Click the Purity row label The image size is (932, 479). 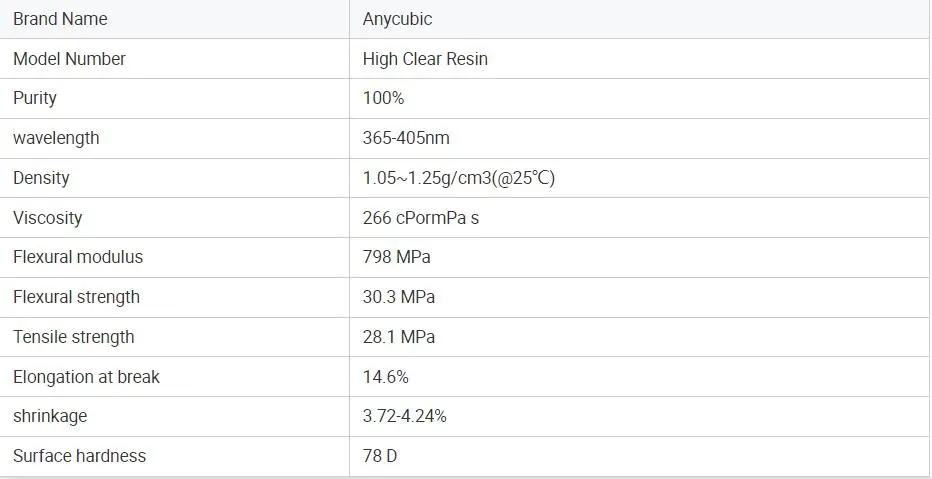click(x=35, y=98)
